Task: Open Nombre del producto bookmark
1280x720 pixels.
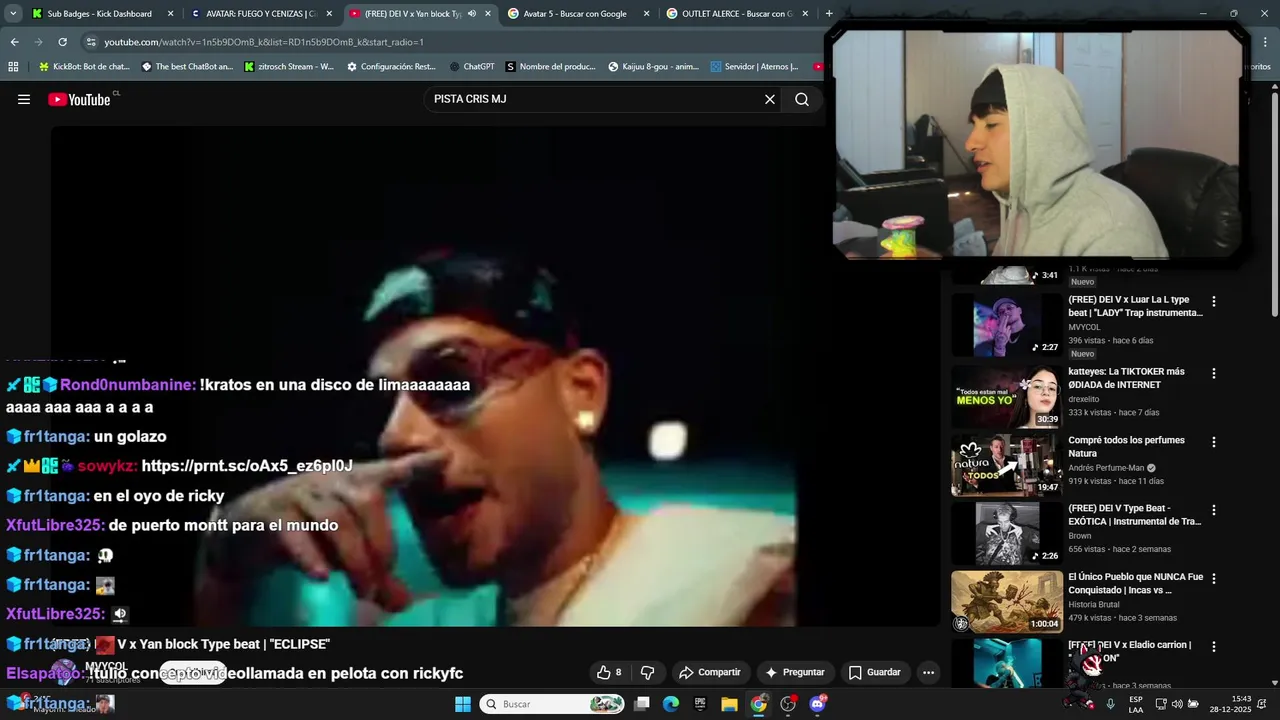Action: click(551, 67)
